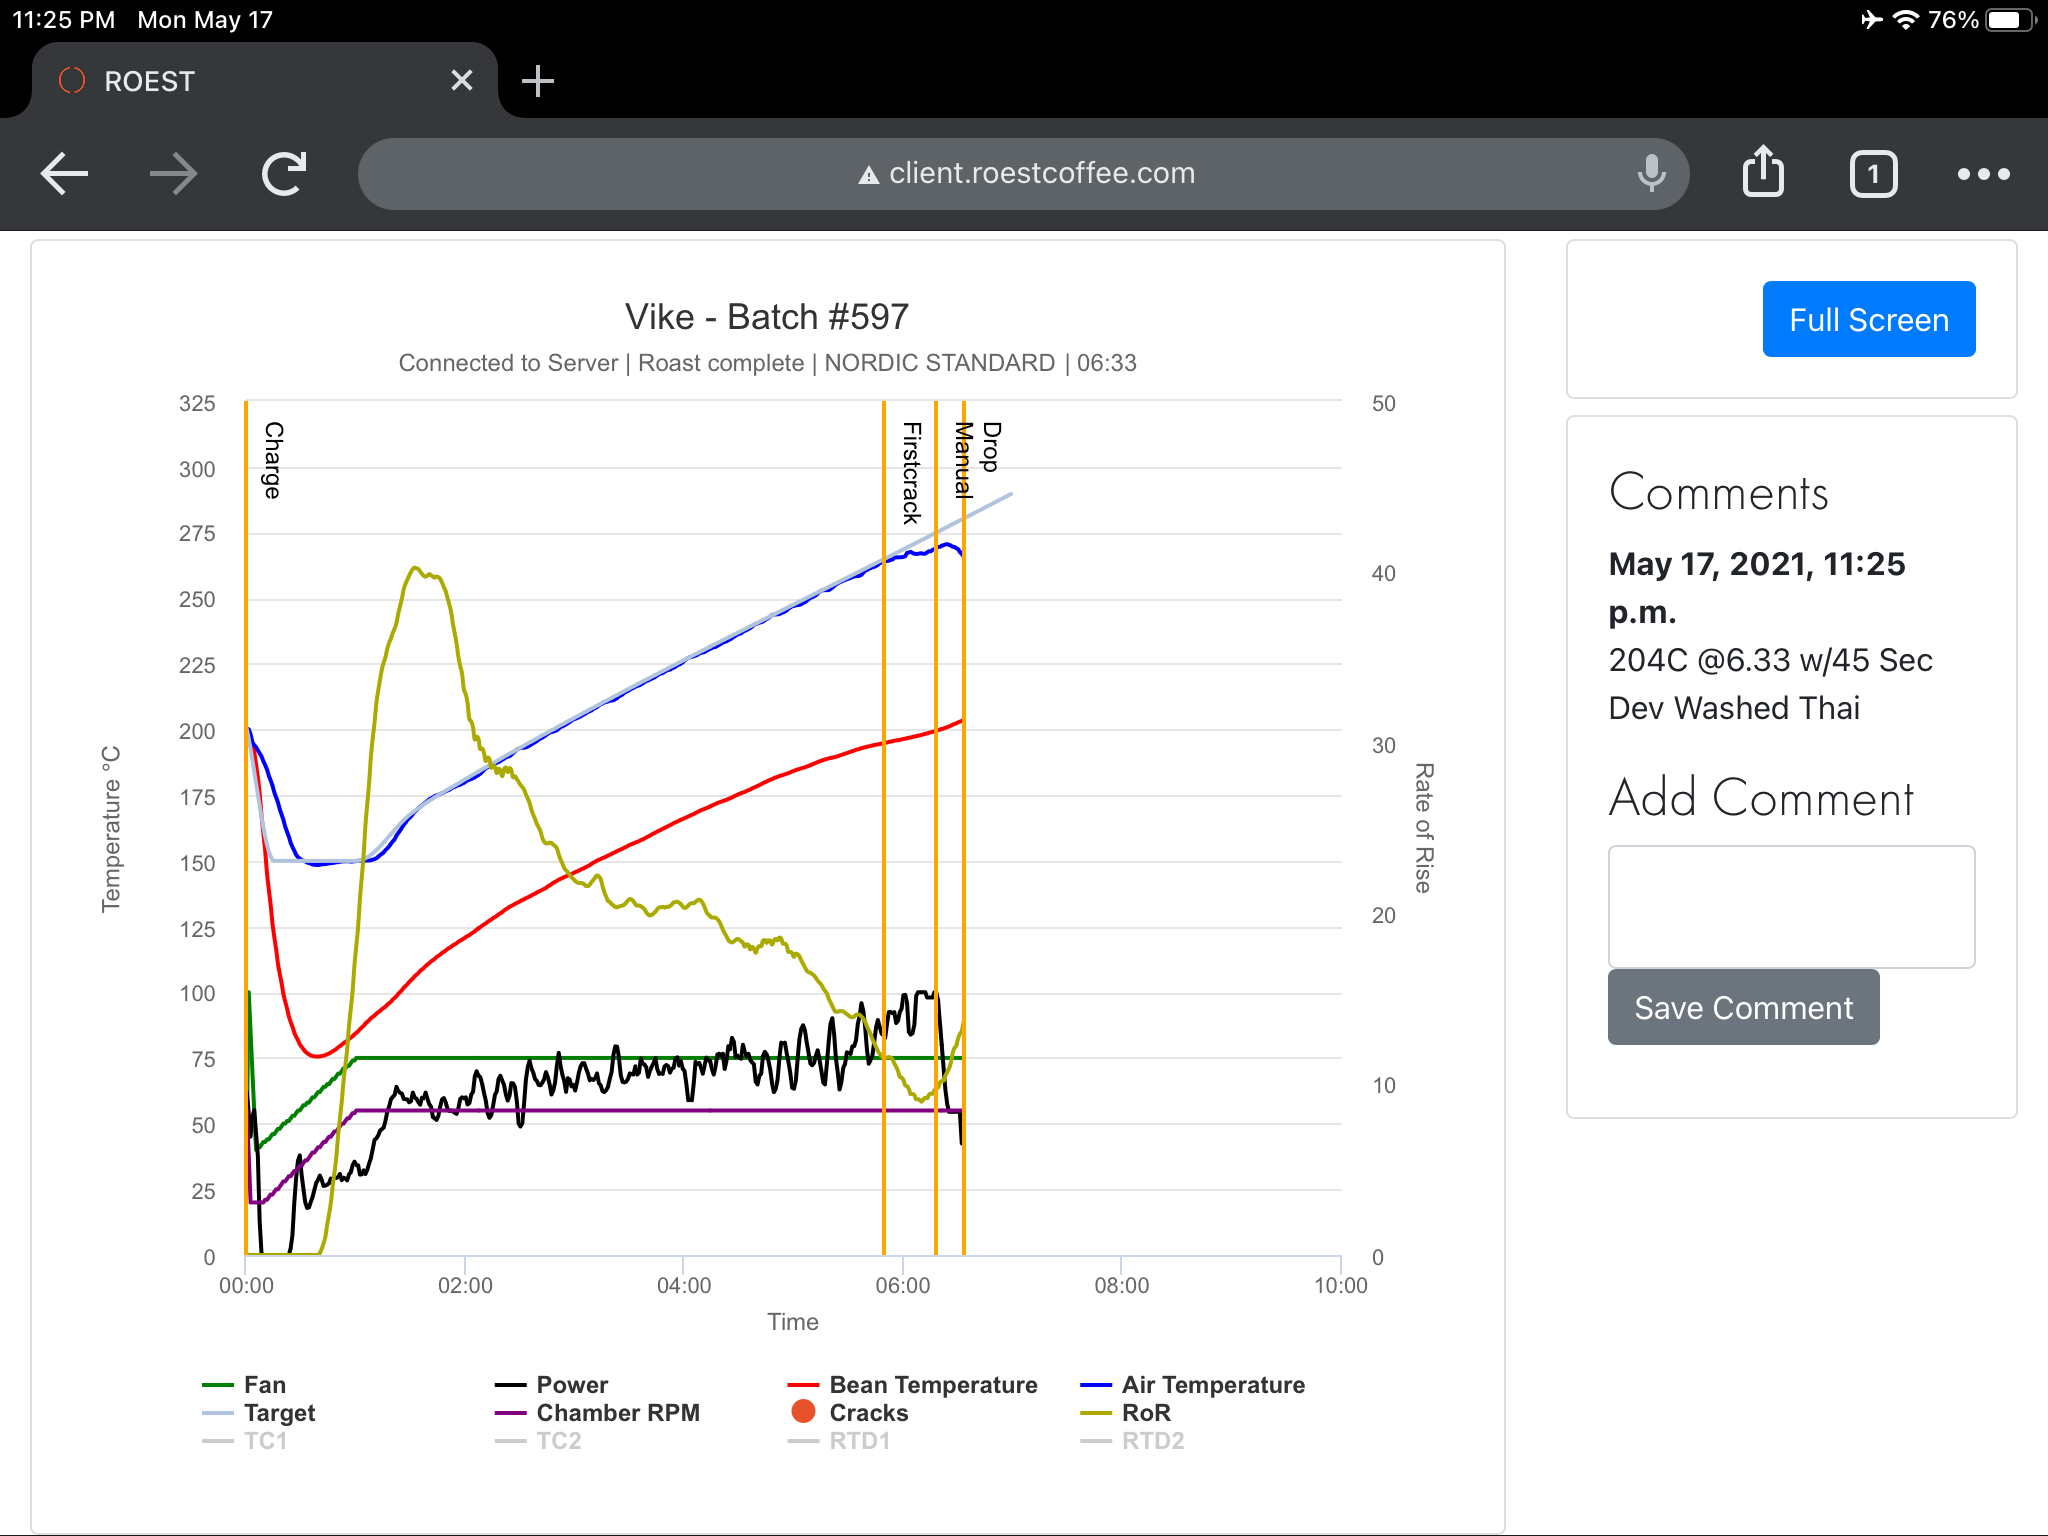2048x1536 pixels.
Task: Toggle Air Temperature series in legend
Action: pos(1192,1384)
